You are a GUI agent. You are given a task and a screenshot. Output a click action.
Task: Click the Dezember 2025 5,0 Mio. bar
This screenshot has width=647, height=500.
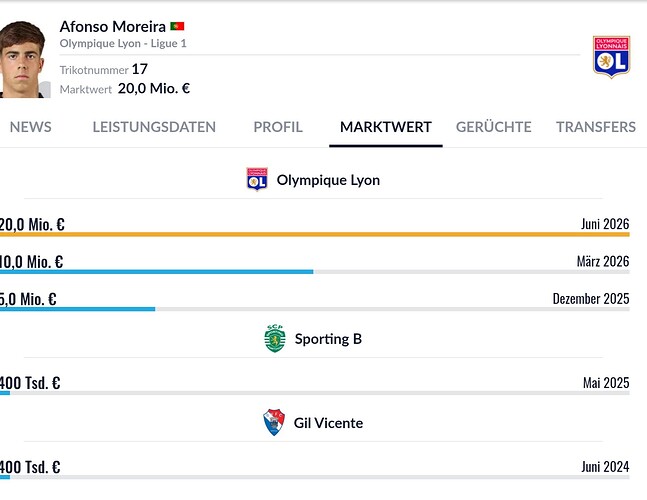pos(78,309)
